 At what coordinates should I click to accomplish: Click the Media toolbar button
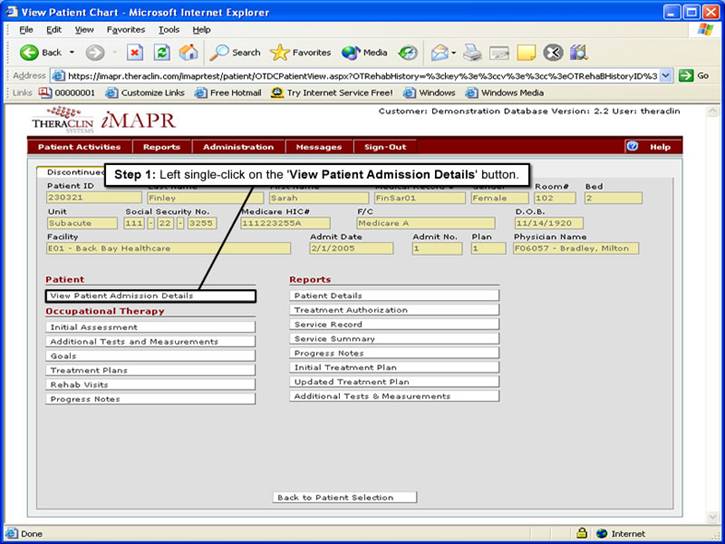click(x=365, y=52)
